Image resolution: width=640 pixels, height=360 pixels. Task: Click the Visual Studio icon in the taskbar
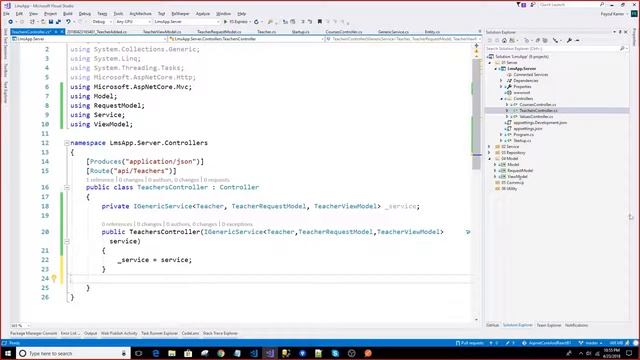[x=270, y=353]
